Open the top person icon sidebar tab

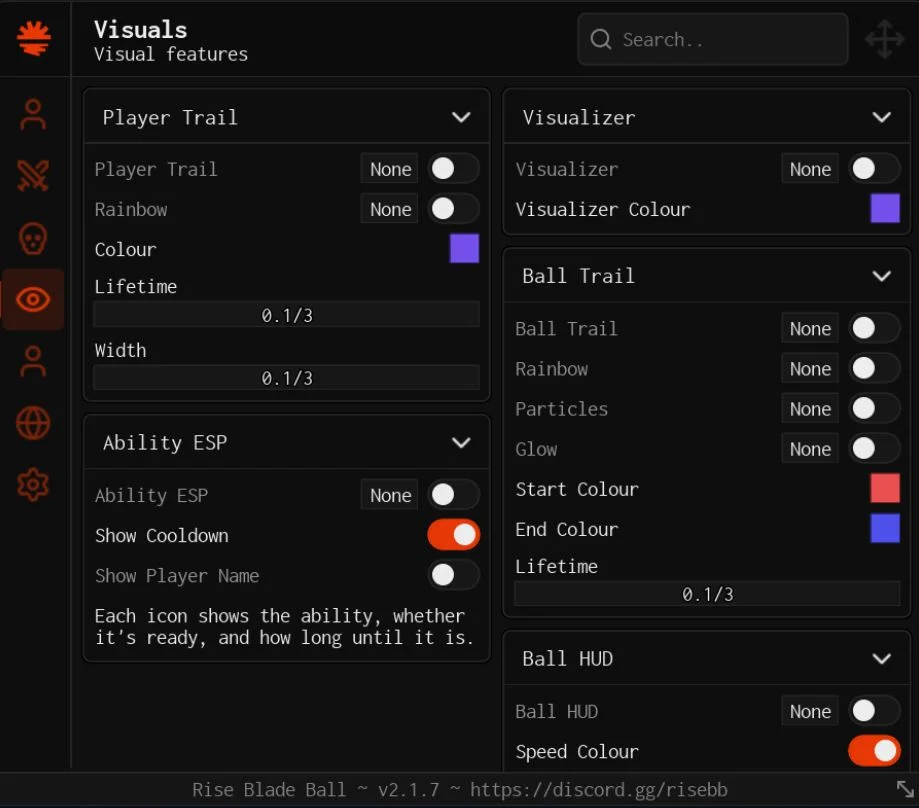point(33,114)
